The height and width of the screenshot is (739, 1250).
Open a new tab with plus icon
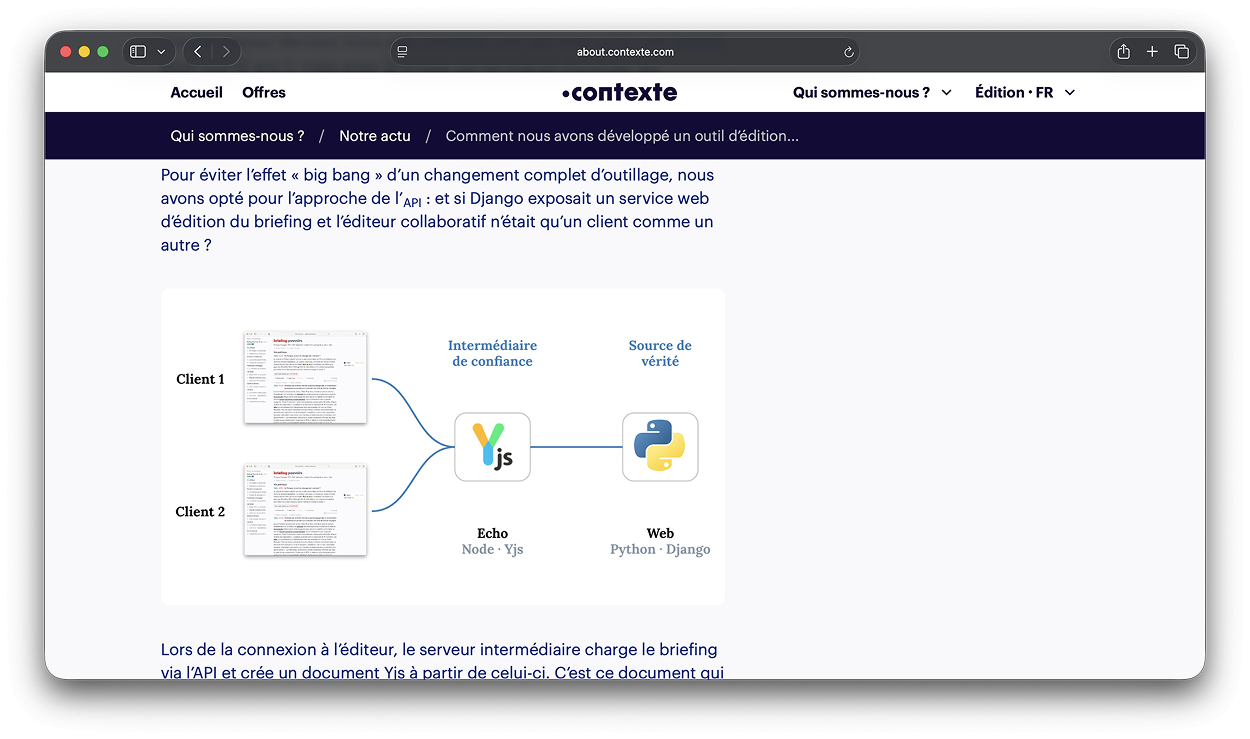click(x=1152, y=52)
